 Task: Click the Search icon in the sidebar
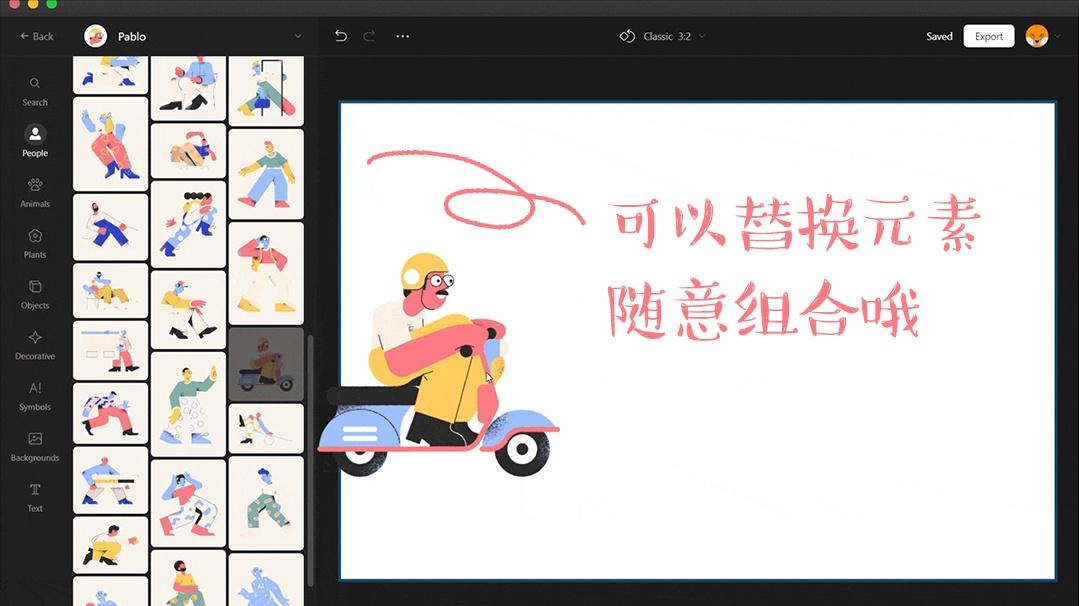34,90
